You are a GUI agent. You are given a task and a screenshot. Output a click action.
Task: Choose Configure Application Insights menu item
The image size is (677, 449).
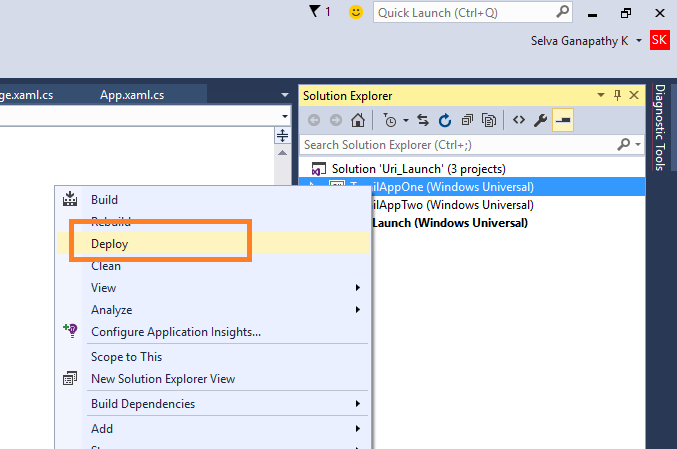click(x=176, y=331)
